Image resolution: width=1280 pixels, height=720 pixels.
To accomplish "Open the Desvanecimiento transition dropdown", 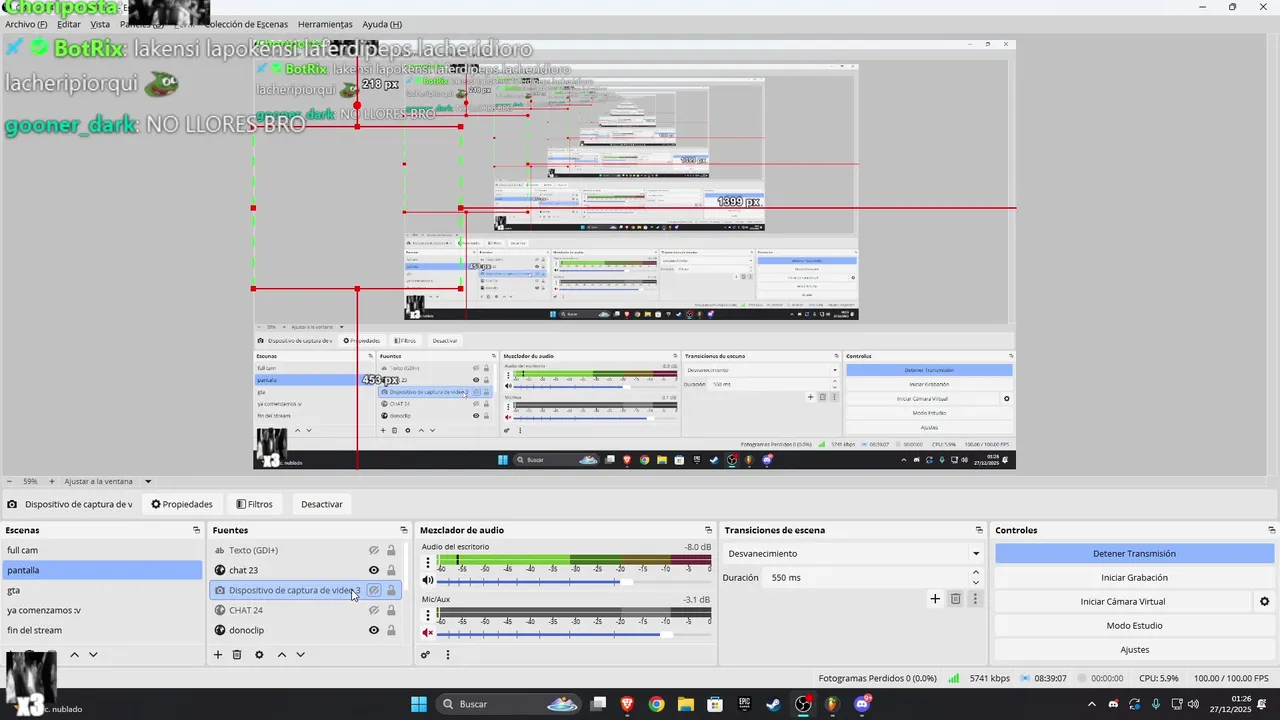I will click(x=853, y=553).
